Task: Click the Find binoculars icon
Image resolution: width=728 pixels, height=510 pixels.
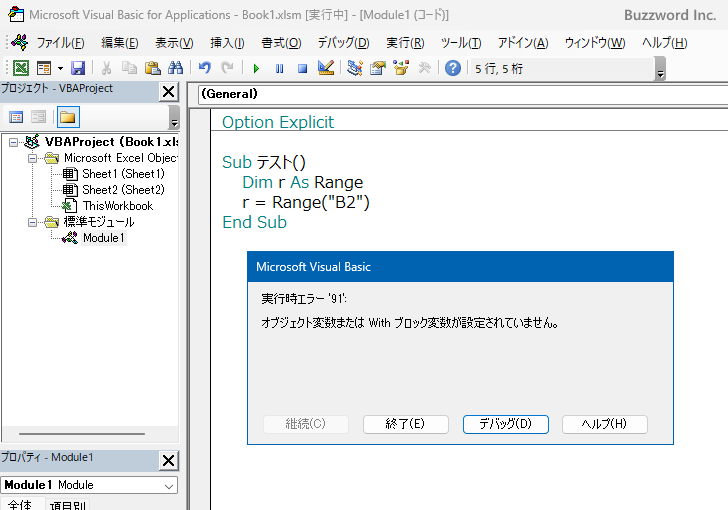Action: tap(175, 68)
